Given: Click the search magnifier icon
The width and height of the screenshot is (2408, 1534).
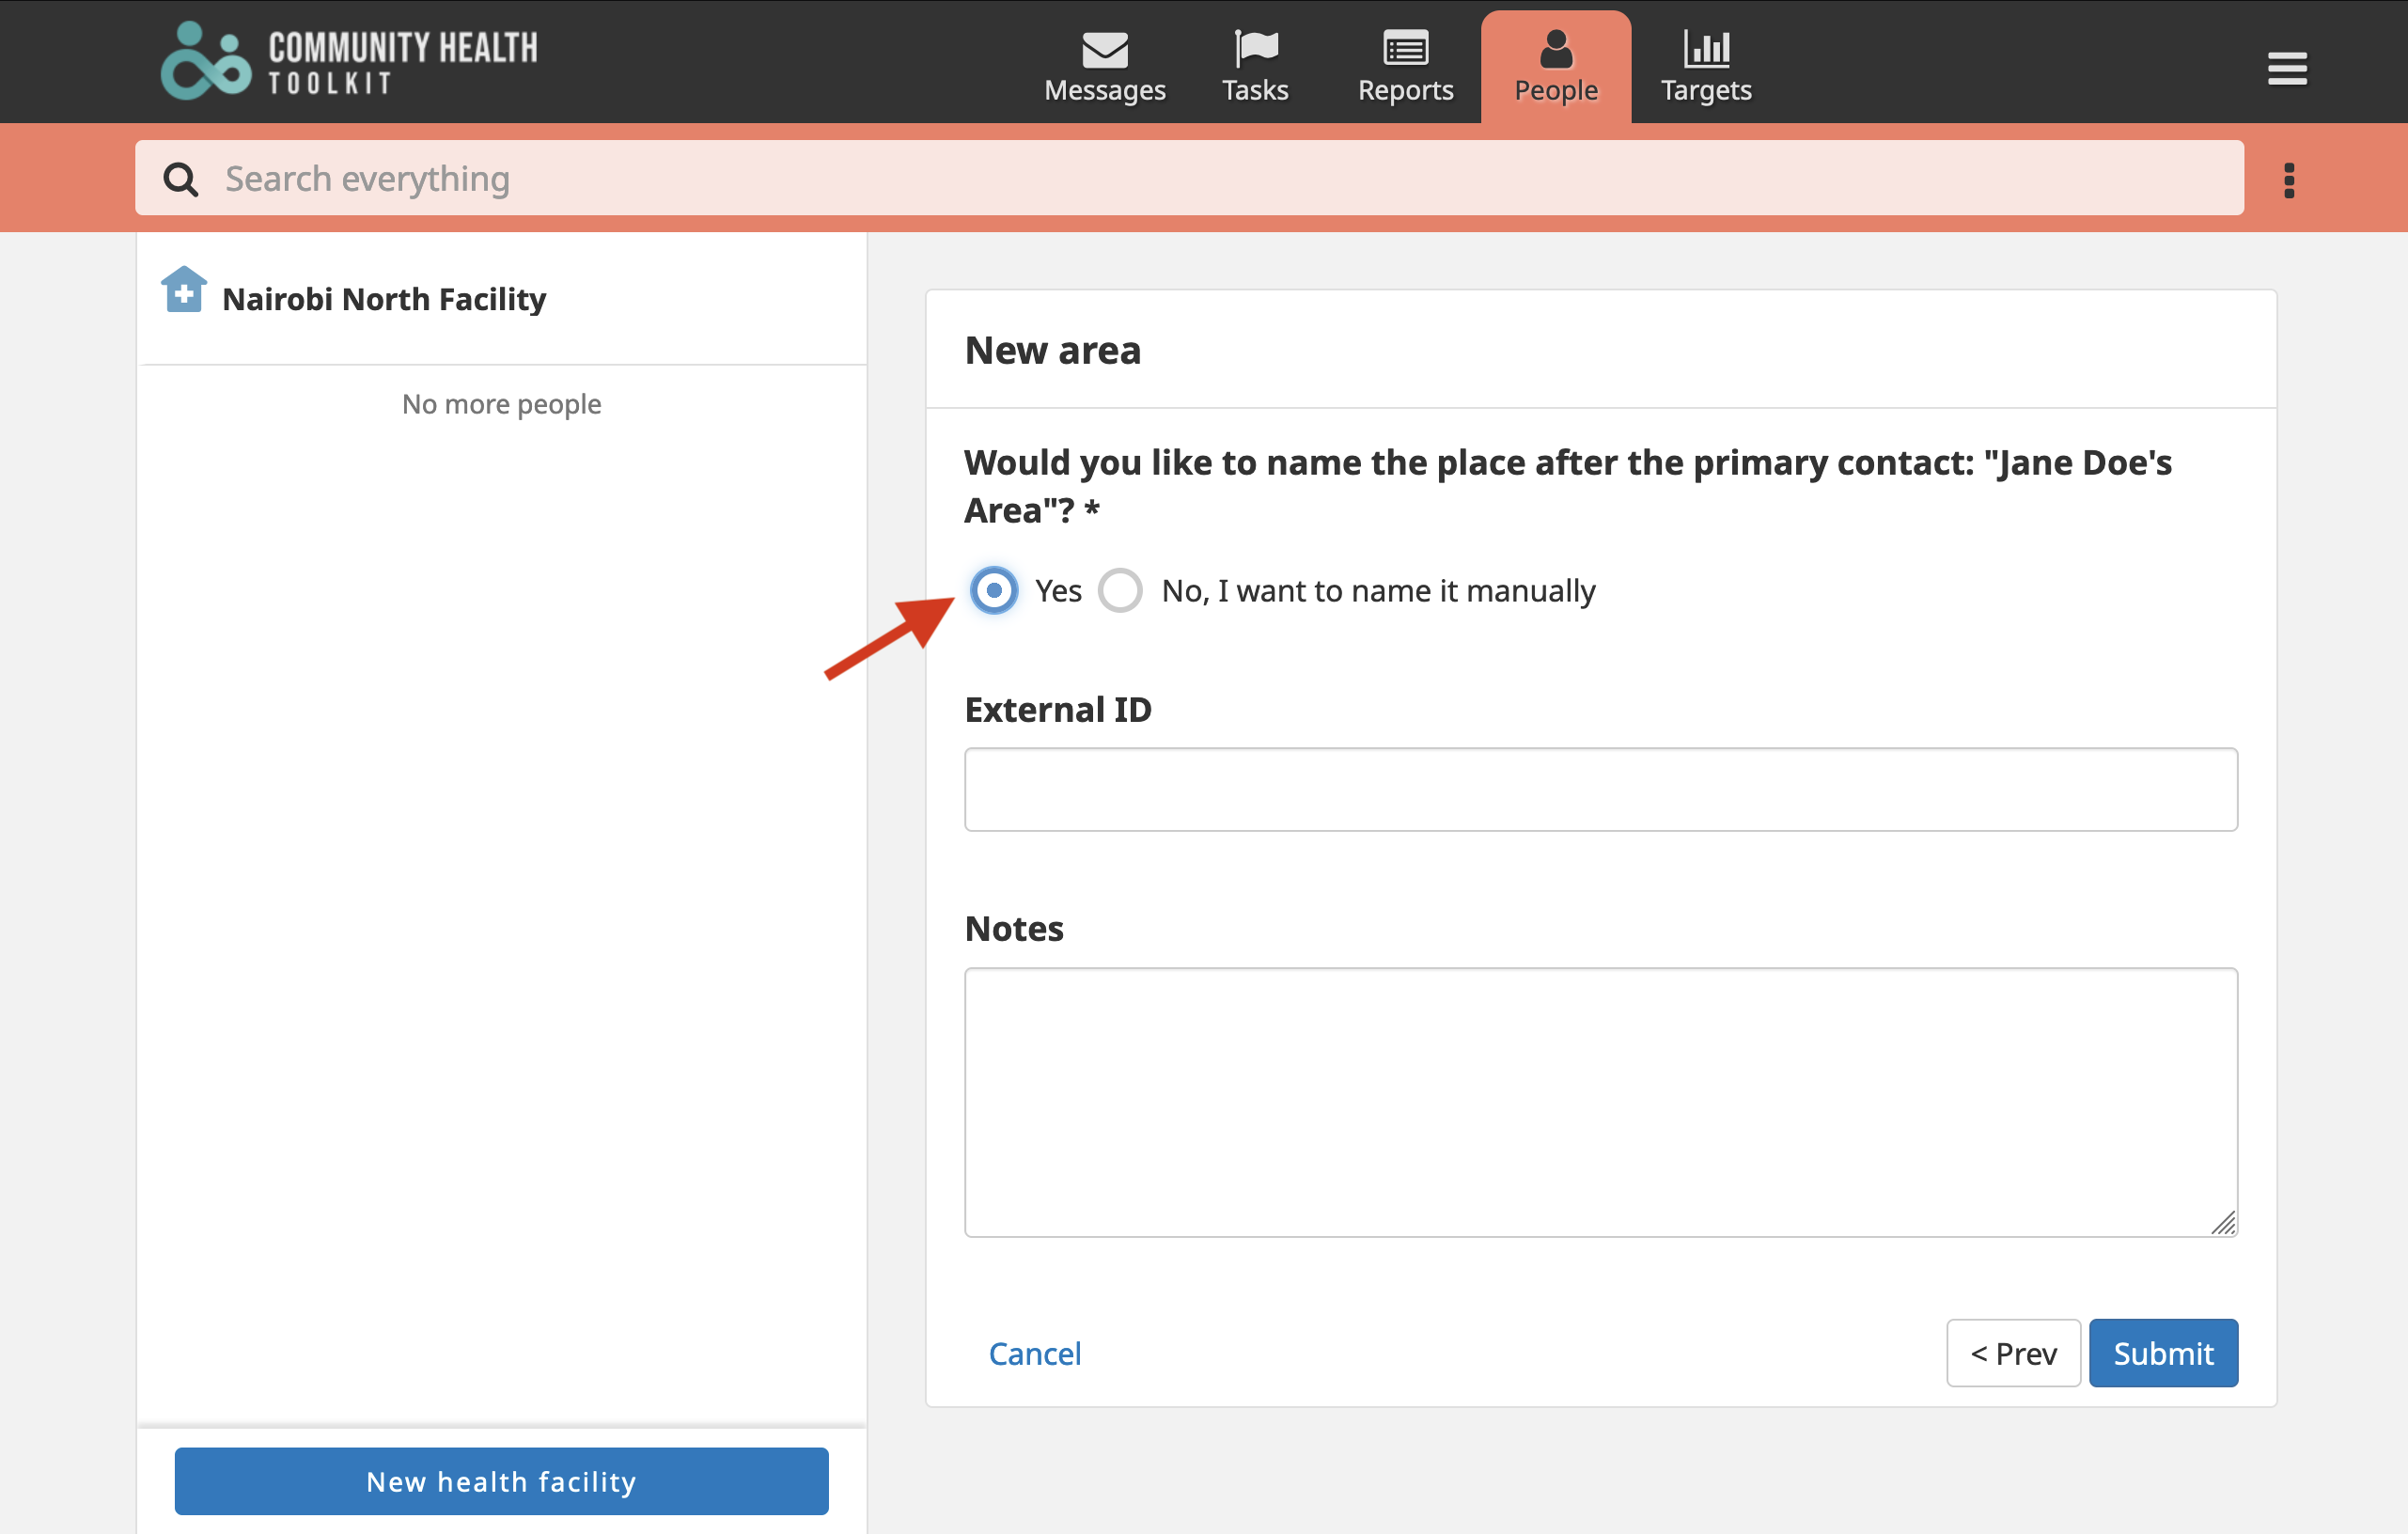Looking at the screenshot, I should [x=181, y=179].
